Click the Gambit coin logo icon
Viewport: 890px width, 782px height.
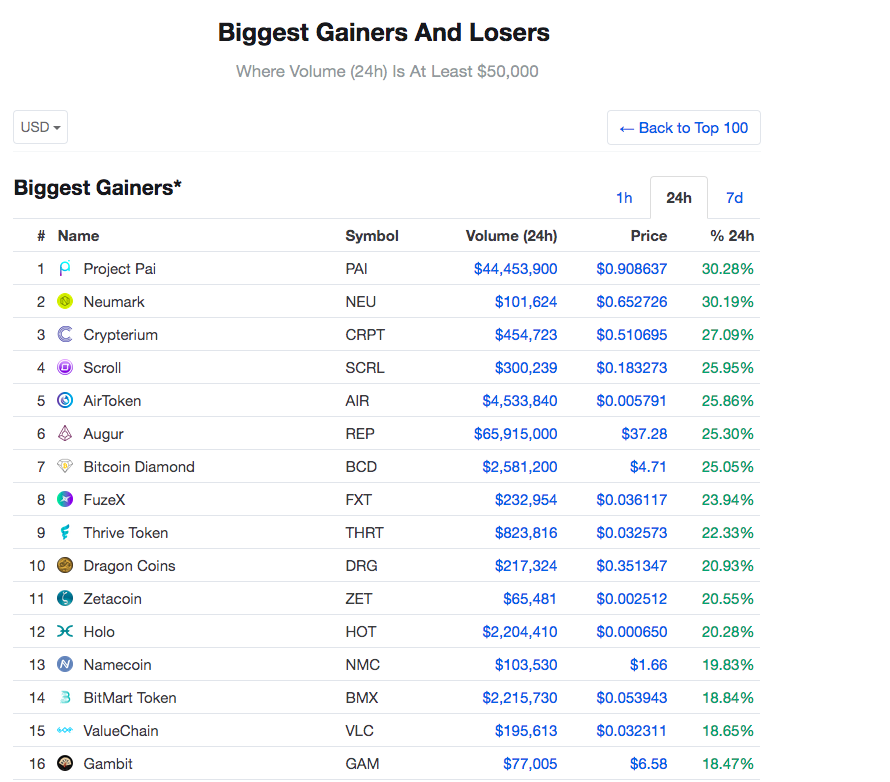(x=65, y=763)
